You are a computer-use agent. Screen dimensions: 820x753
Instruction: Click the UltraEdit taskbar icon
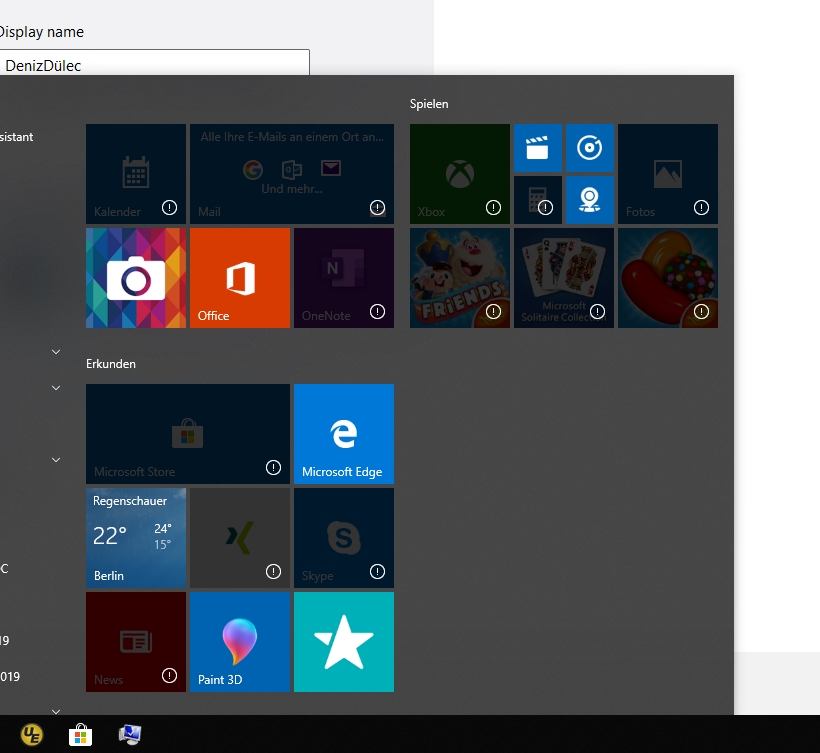point(32,735)
